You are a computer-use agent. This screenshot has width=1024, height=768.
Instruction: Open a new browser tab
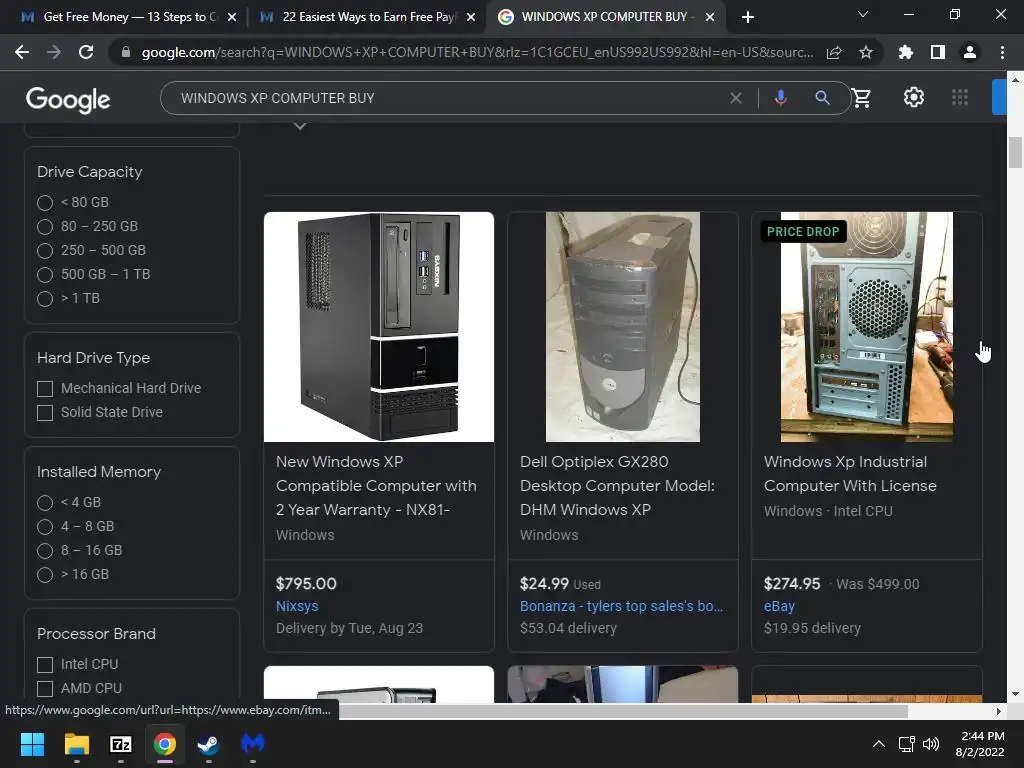click(x=748, y=17)
